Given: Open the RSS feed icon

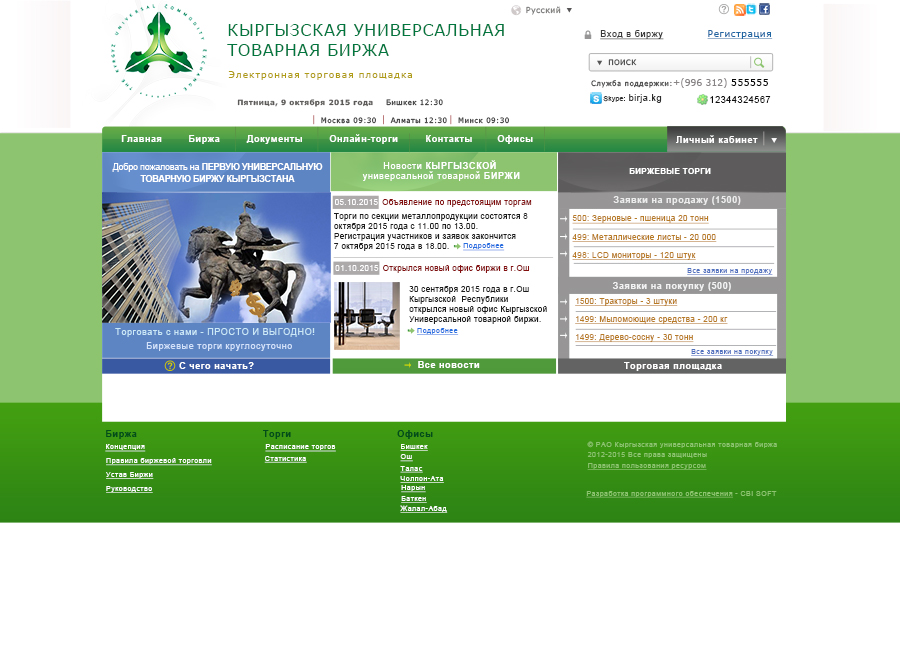Looking at the screenshot, I should 739,9.
